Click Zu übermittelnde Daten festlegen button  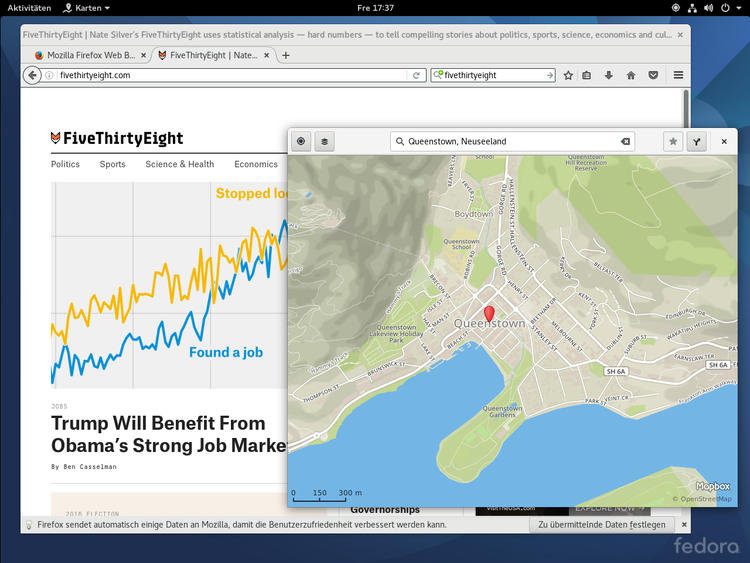[602, 525]
